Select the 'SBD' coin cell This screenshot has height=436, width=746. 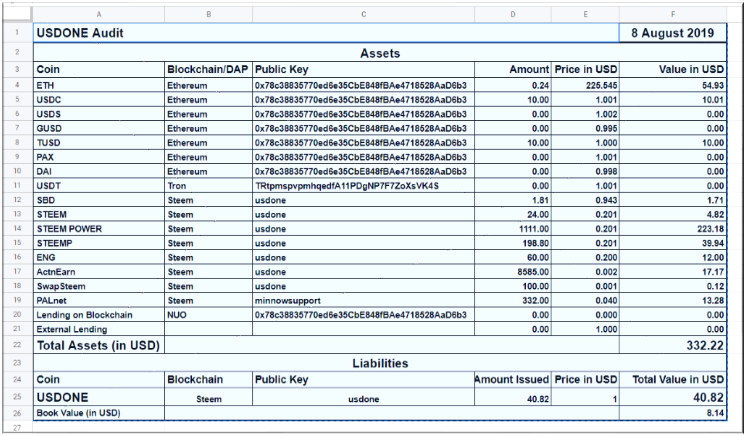click(99, 200)
